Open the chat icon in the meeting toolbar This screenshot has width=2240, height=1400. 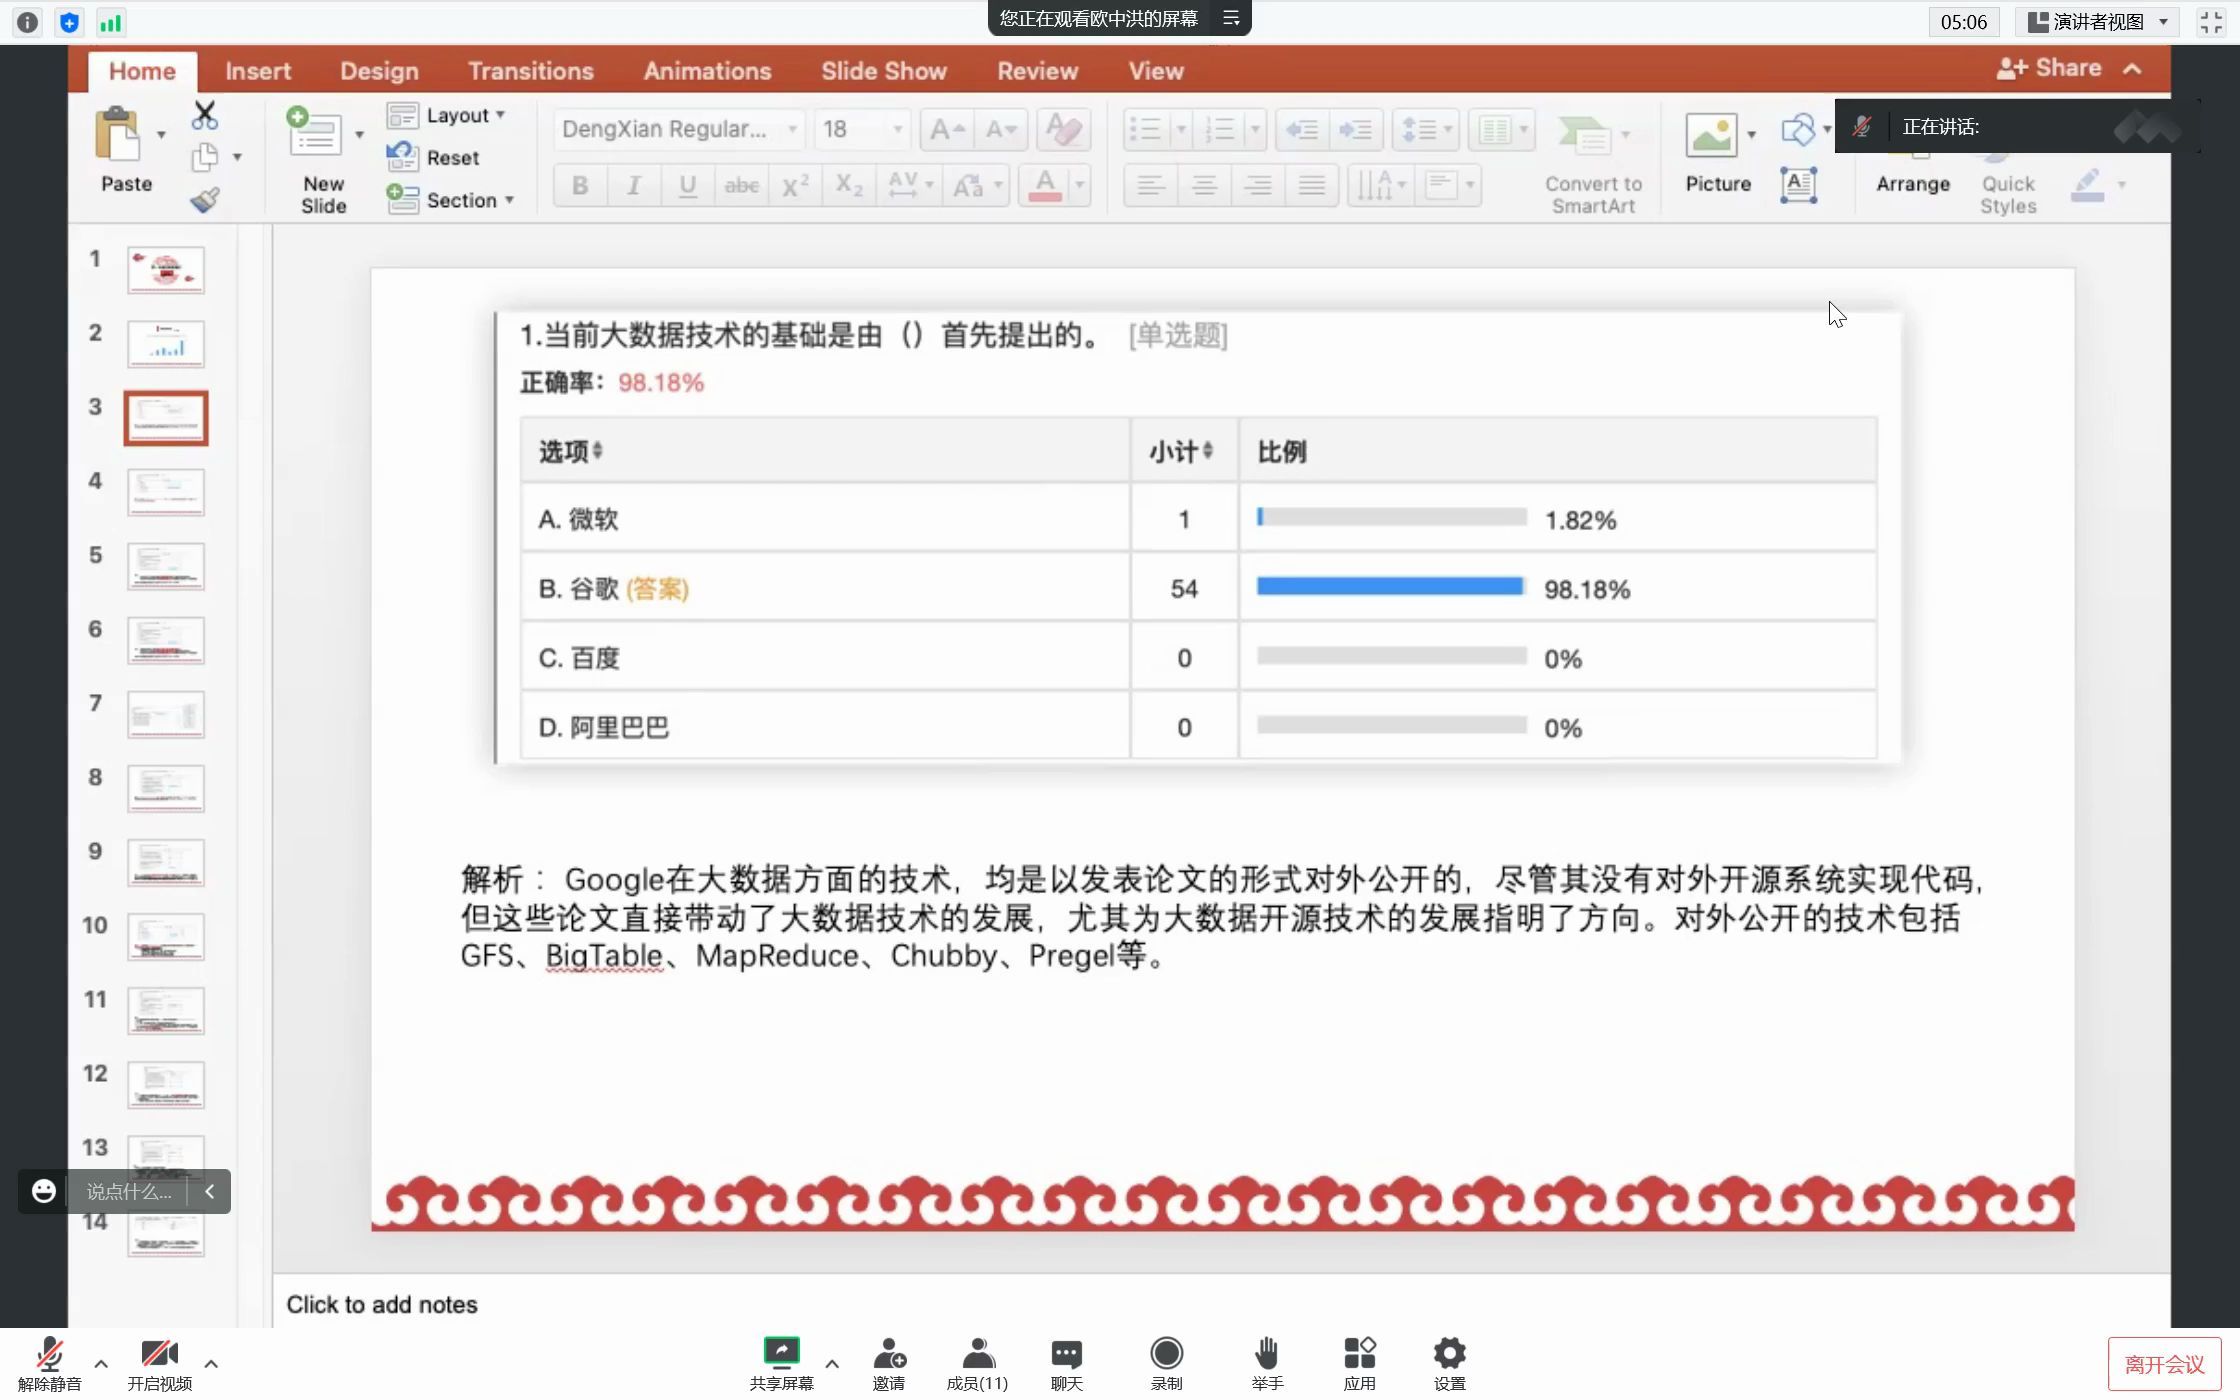pyautogui.click(x=1066, y=1354)
